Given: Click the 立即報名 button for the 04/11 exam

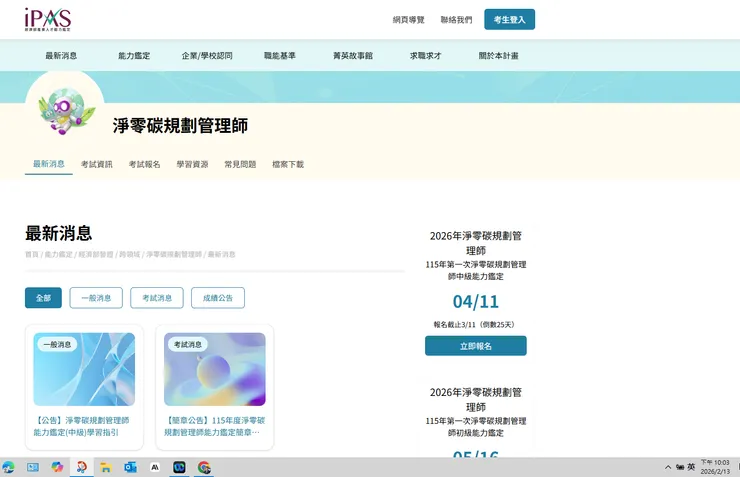Looking at the screenshot, I should tap(476, 346).
